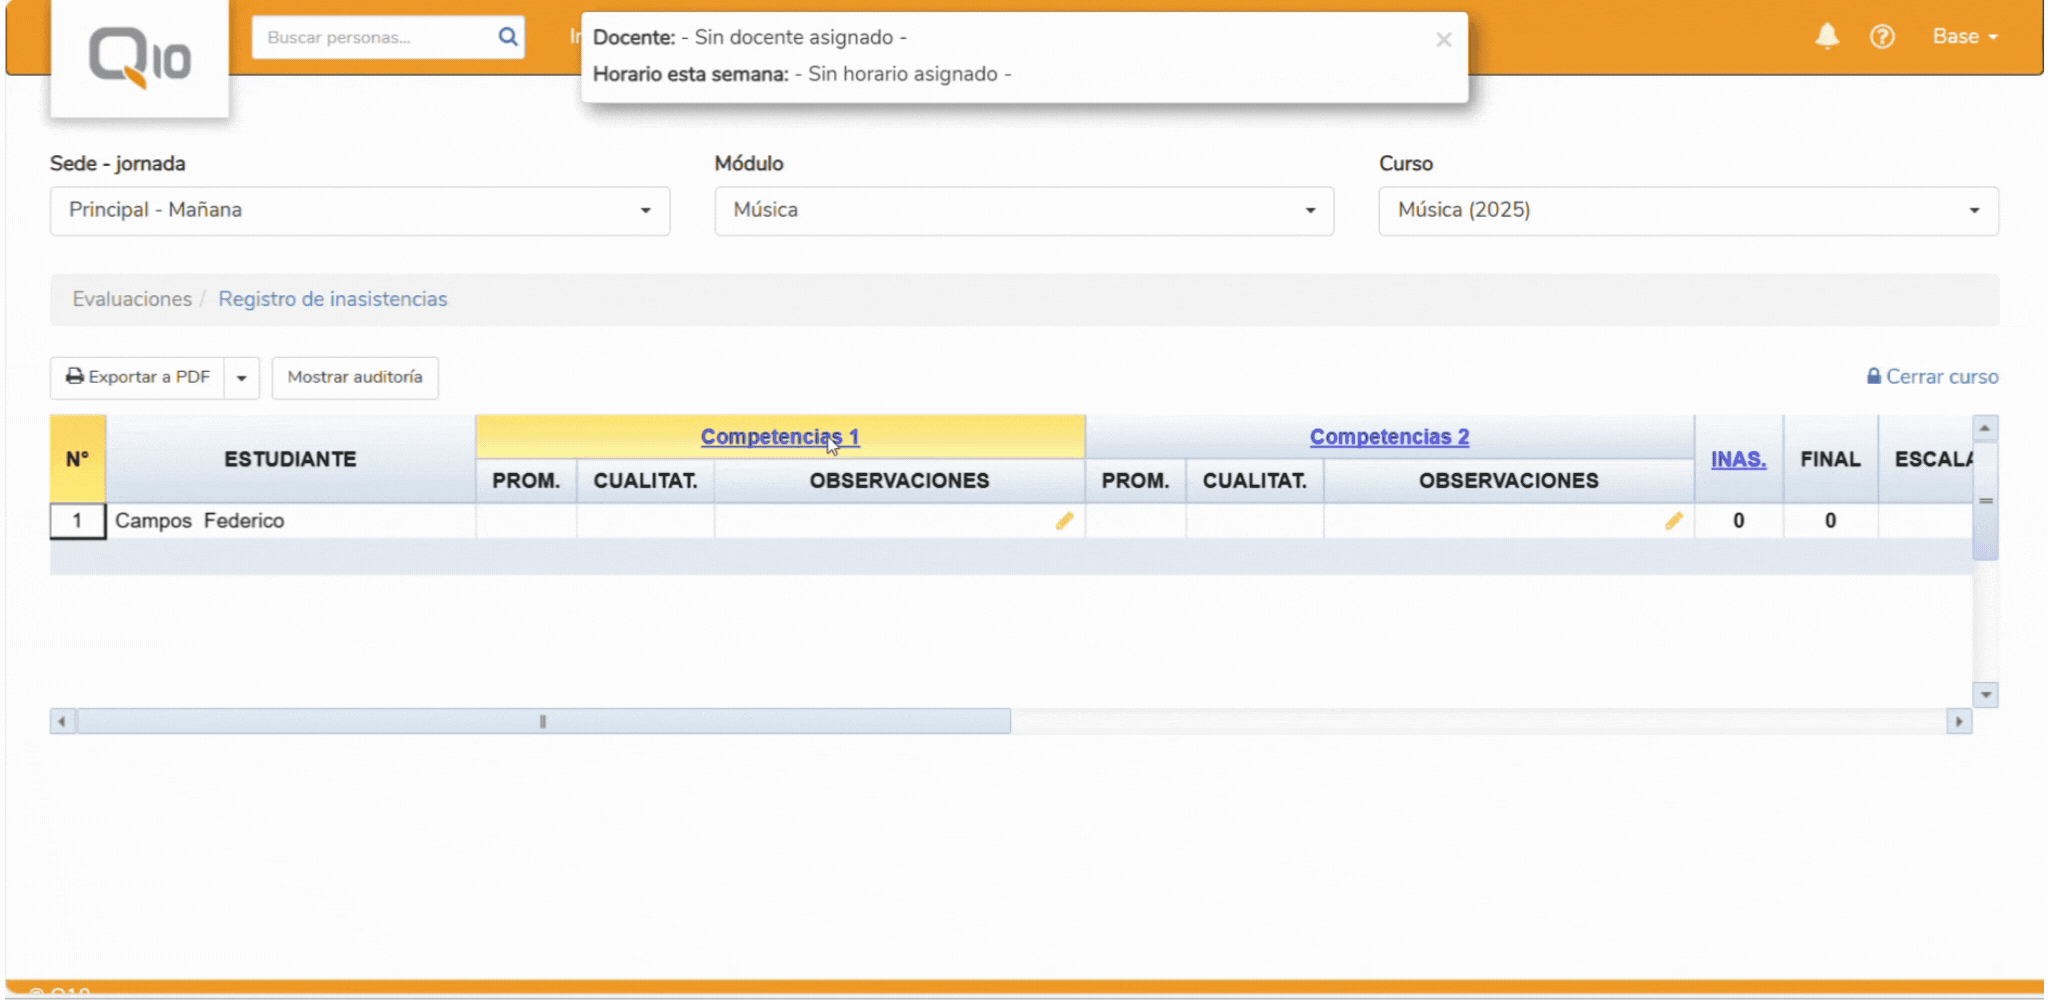Click the Q10 logo
Viewport: 2048px width, 1000px height.
[139, 58]
